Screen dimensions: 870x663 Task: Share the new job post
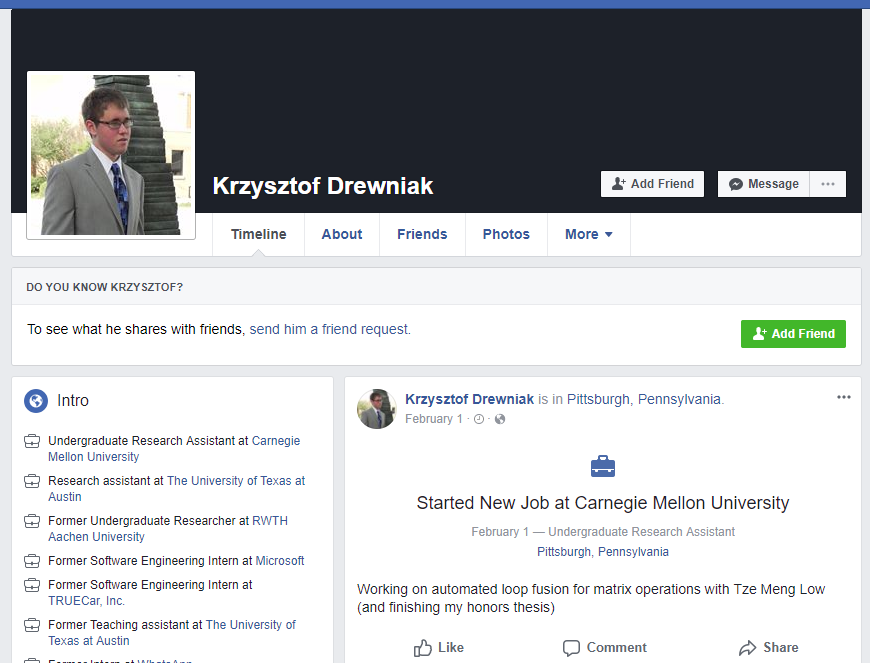click(768, 647)
